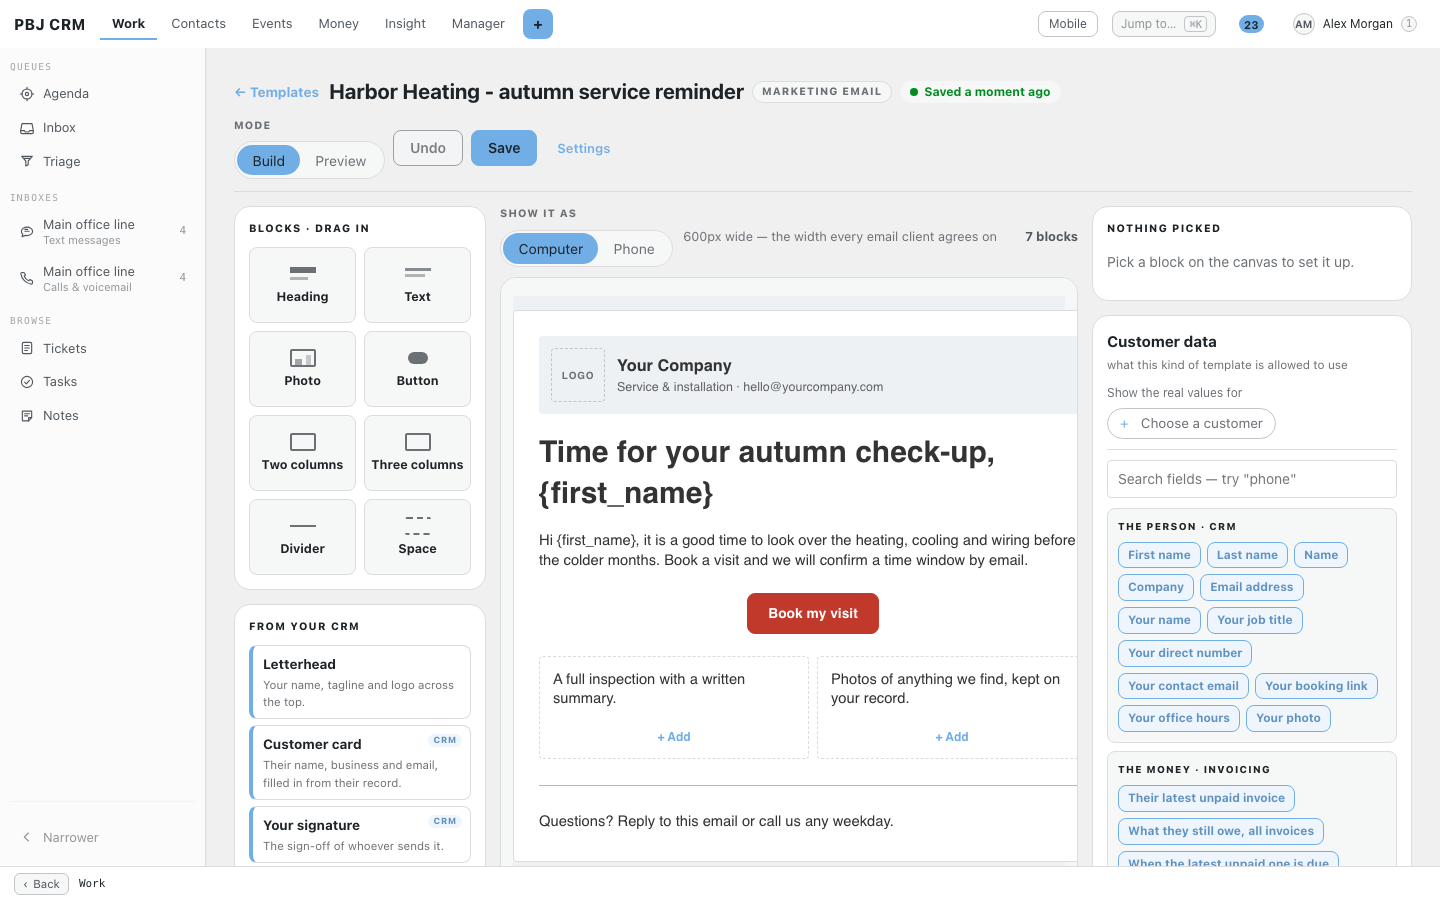Image resolution: width=1440 pixels, height=900 pixels.
Task: Open the Alex Morgan account menu
Action: (x=1355, y=24)
